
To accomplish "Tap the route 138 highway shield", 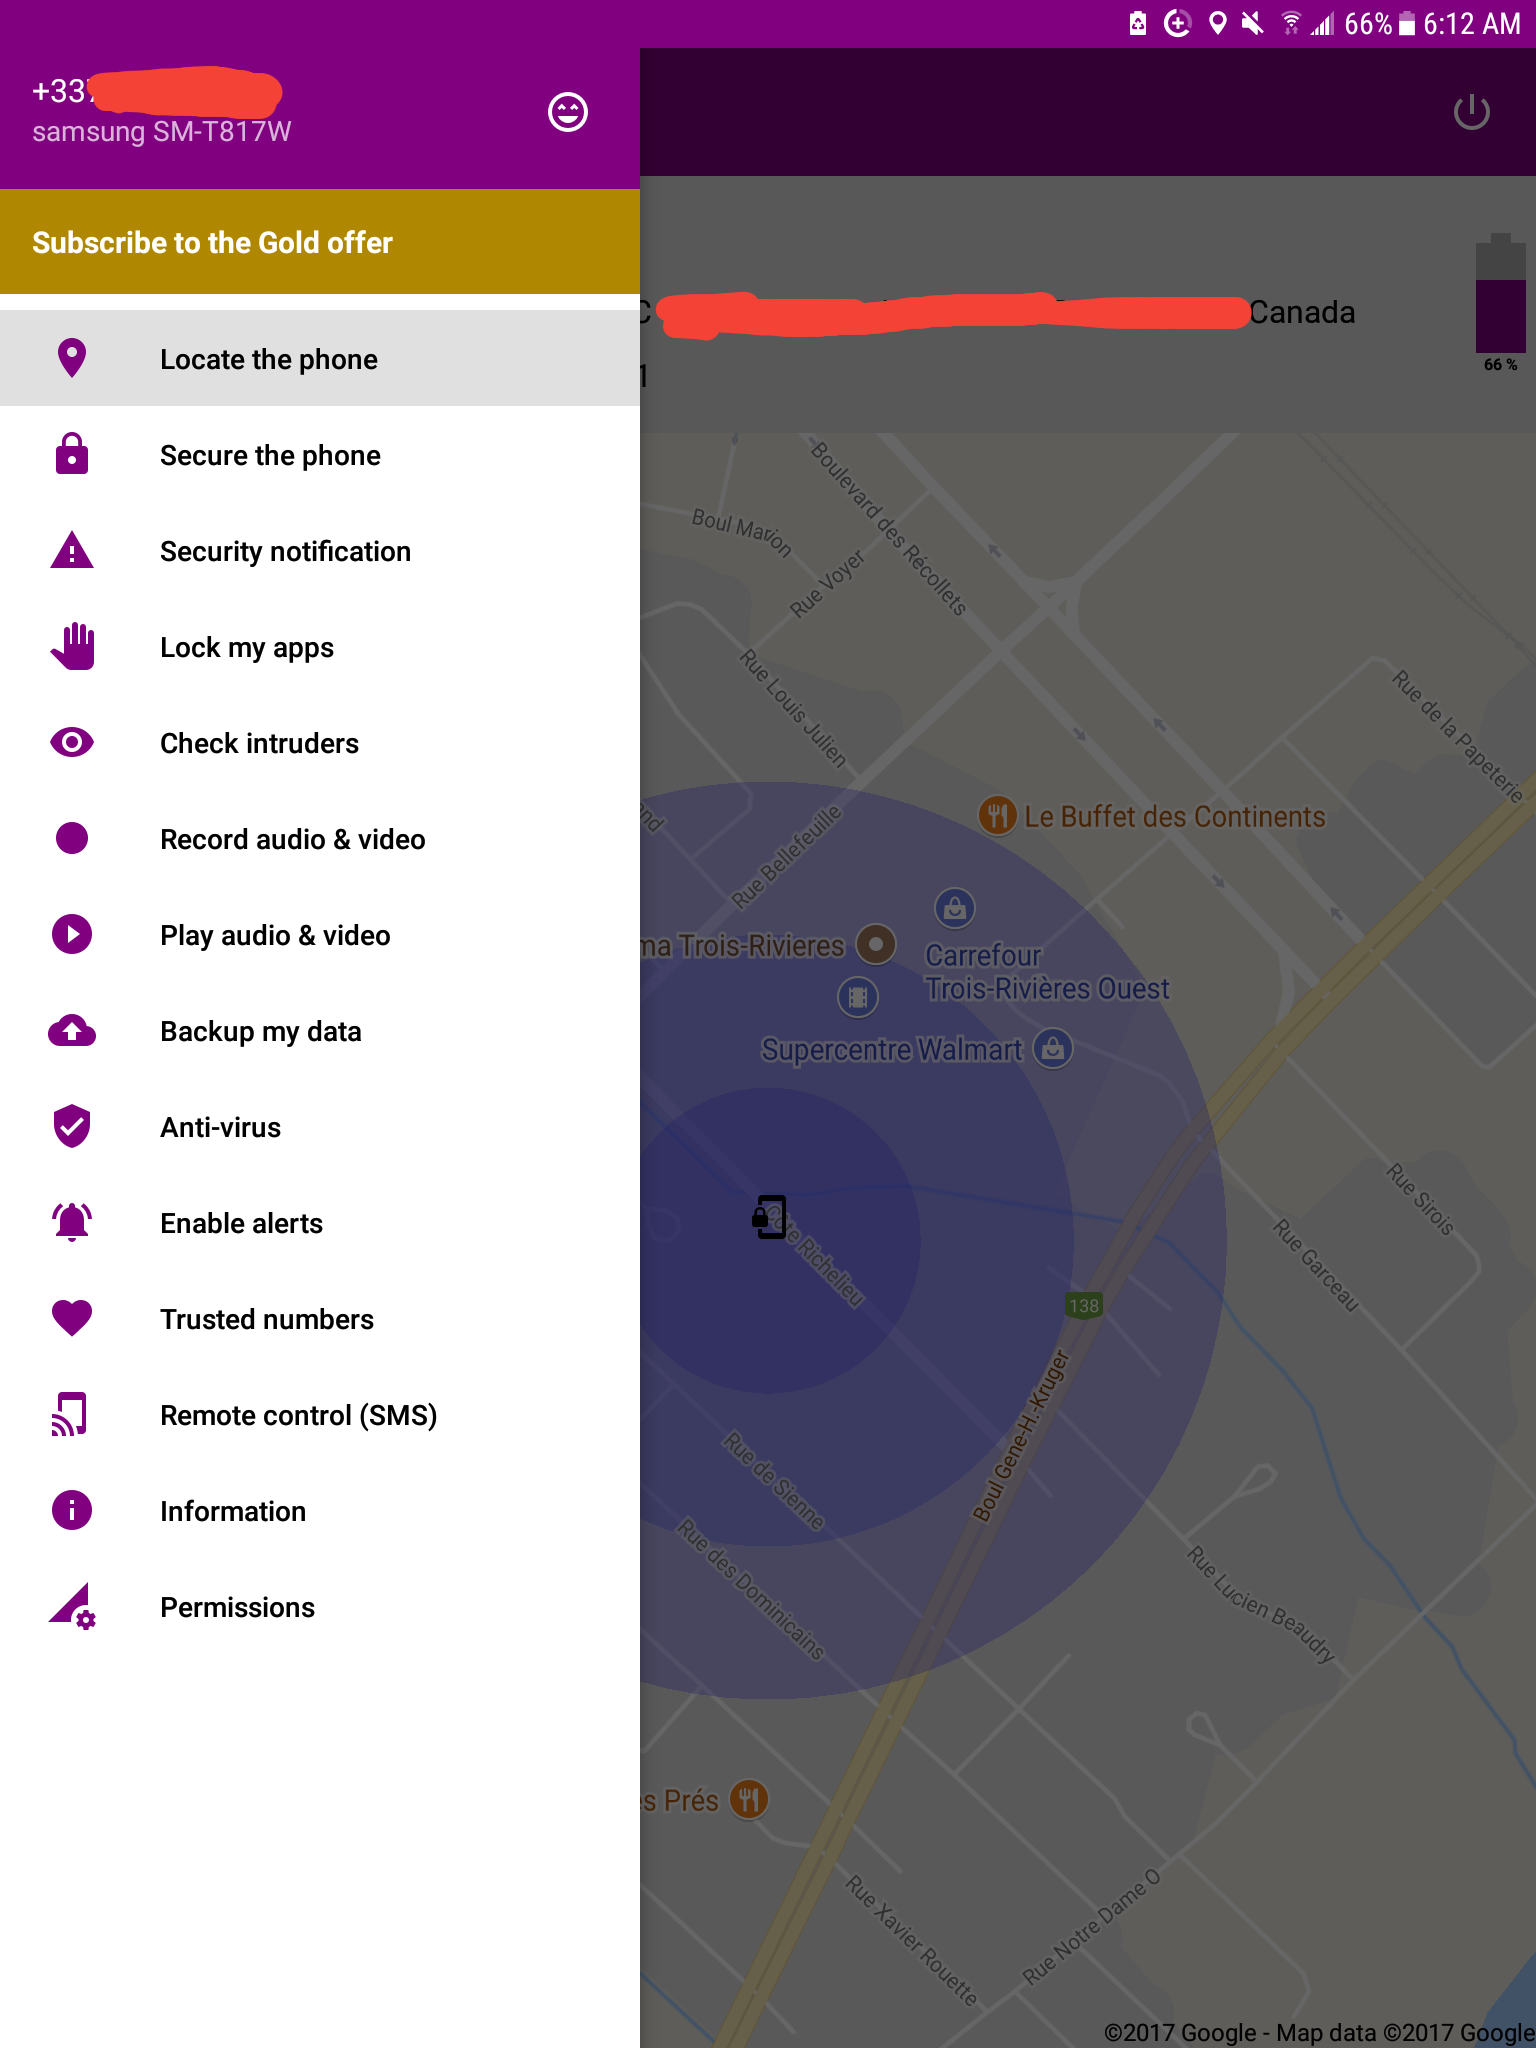I will [x=1084, y=1305].
